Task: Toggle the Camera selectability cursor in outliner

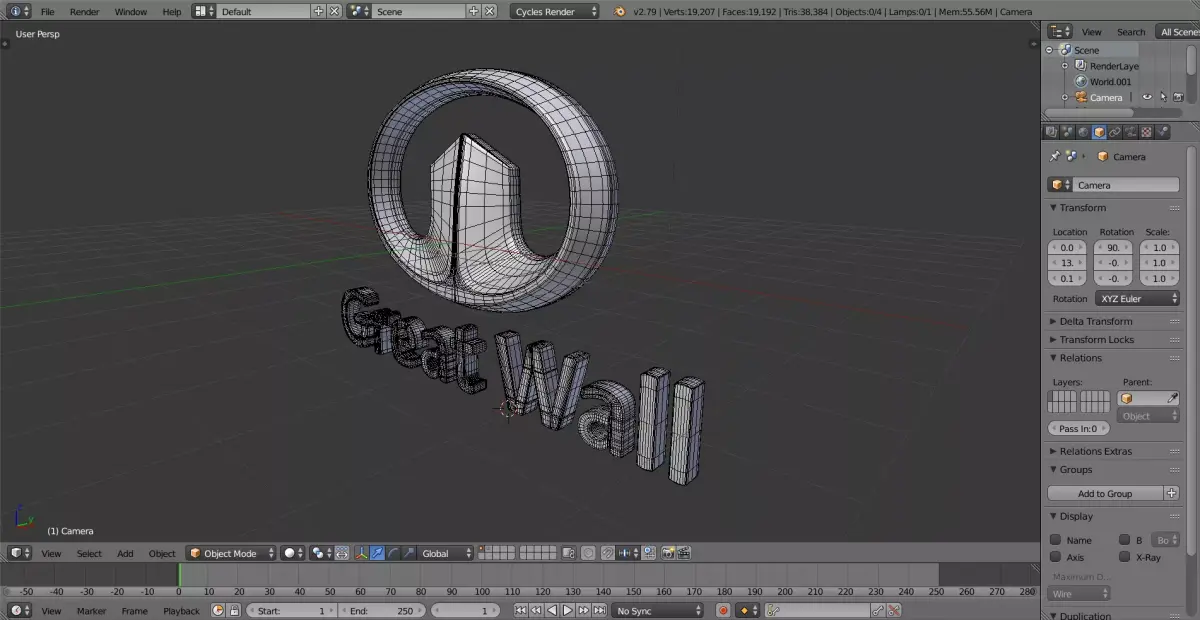Action: point(1163,97)
